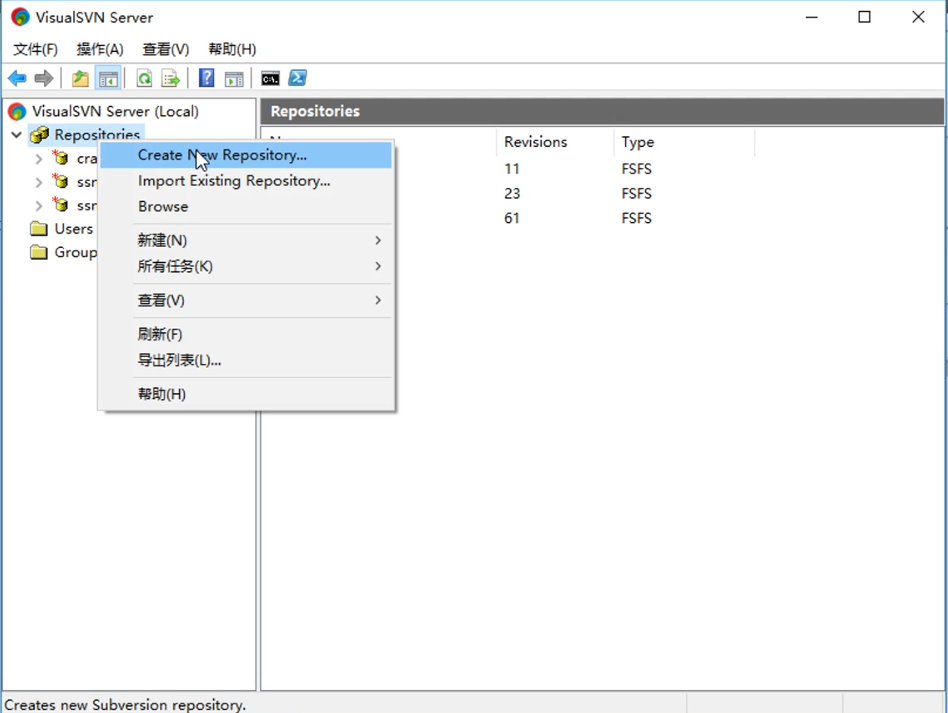The height and width of the screenshot is (713, 948).
Task: Expand the cra repository tree node
Action: tap(39, 158)
